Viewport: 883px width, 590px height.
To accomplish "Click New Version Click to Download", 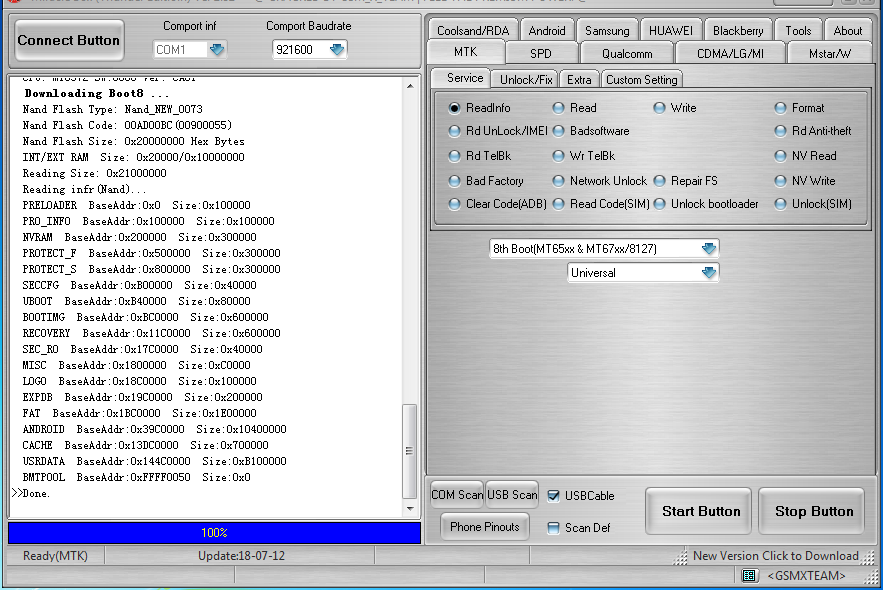I will tap(775, 556).
